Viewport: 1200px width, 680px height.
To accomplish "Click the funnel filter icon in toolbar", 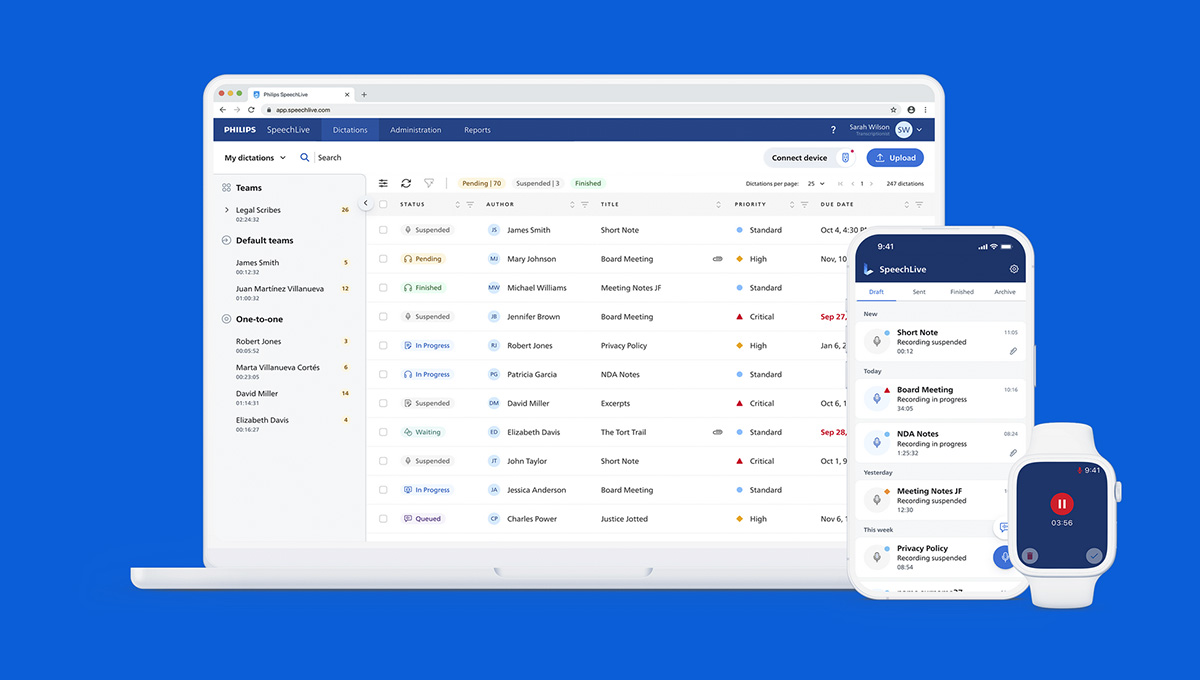I will [x=429, y=183].
